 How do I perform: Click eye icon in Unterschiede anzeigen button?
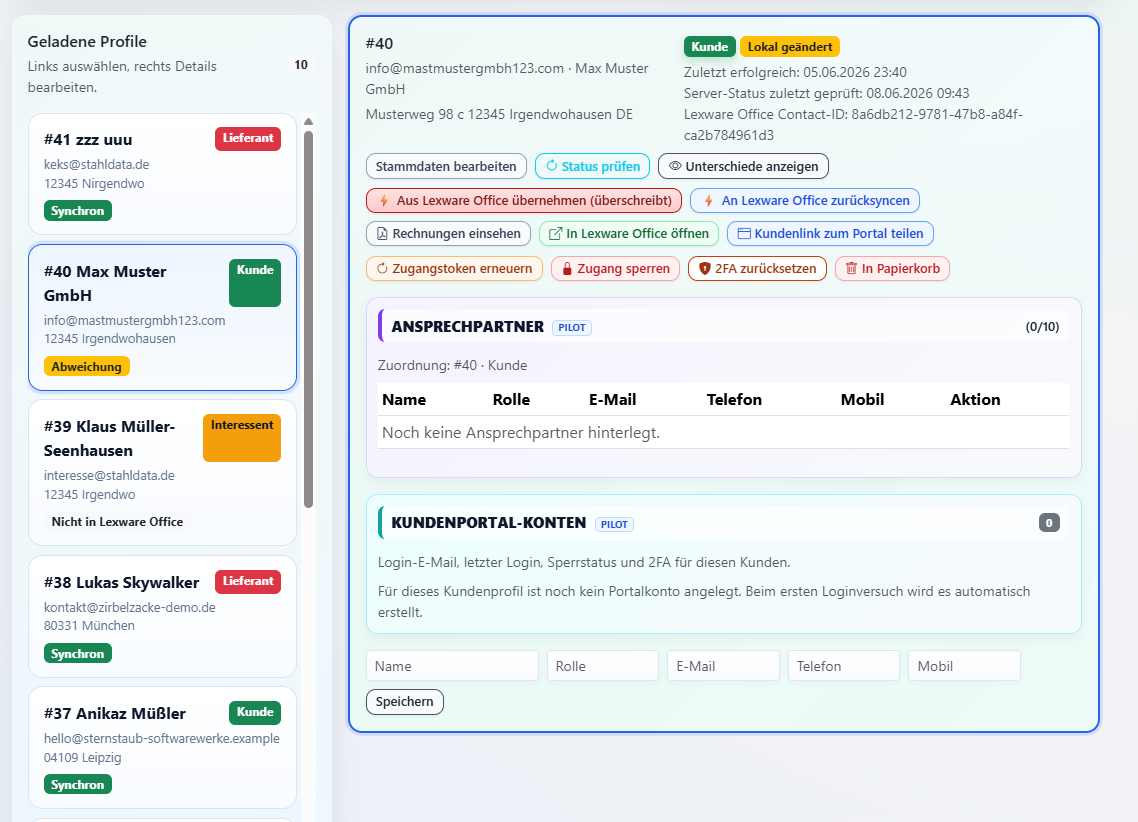[675, 166]
